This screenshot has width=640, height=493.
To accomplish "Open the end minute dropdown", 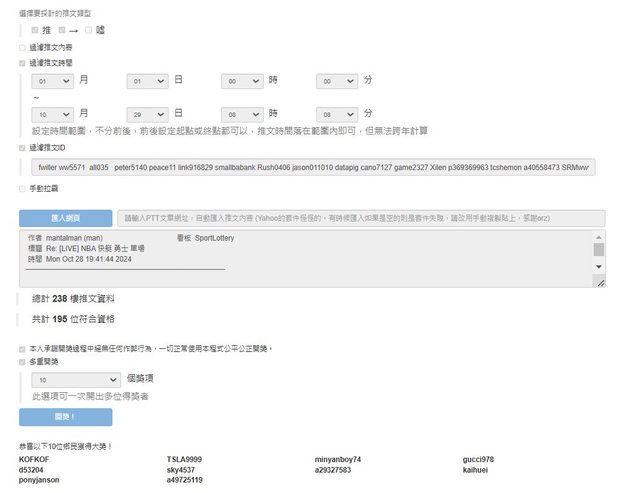I will click(337, 114).
